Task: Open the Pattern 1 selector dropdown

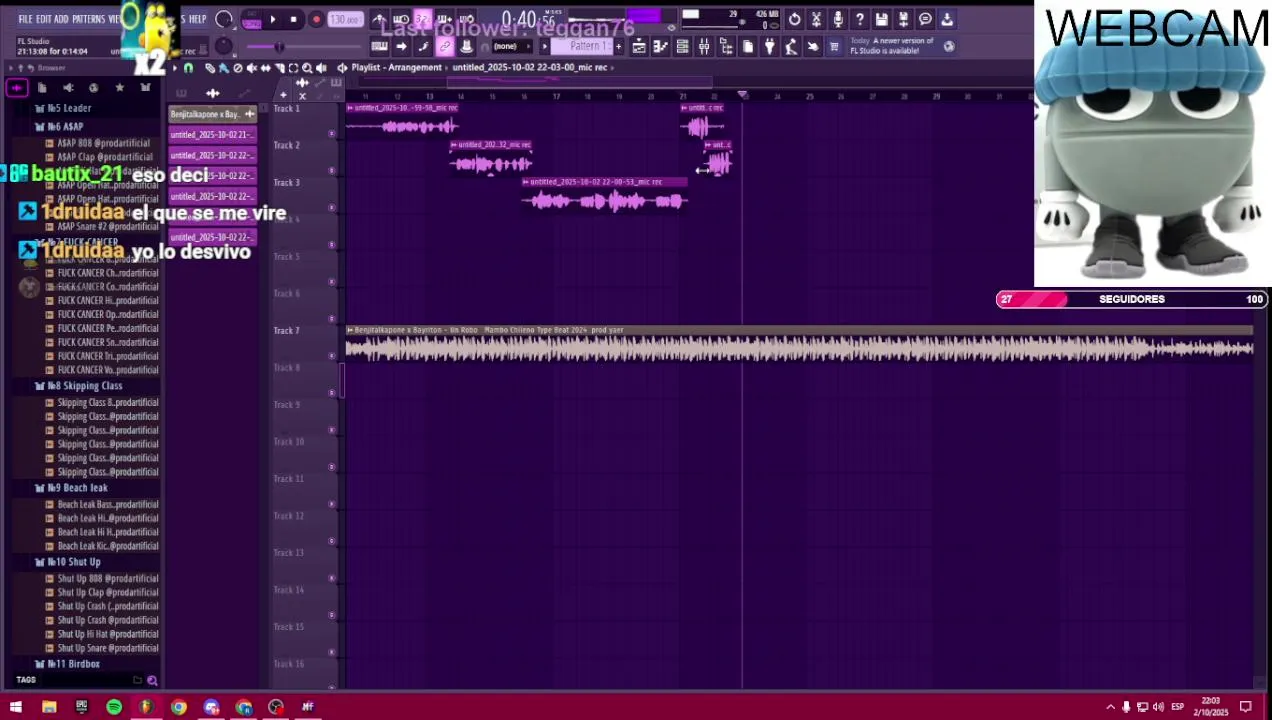Action: pos(582,46)
